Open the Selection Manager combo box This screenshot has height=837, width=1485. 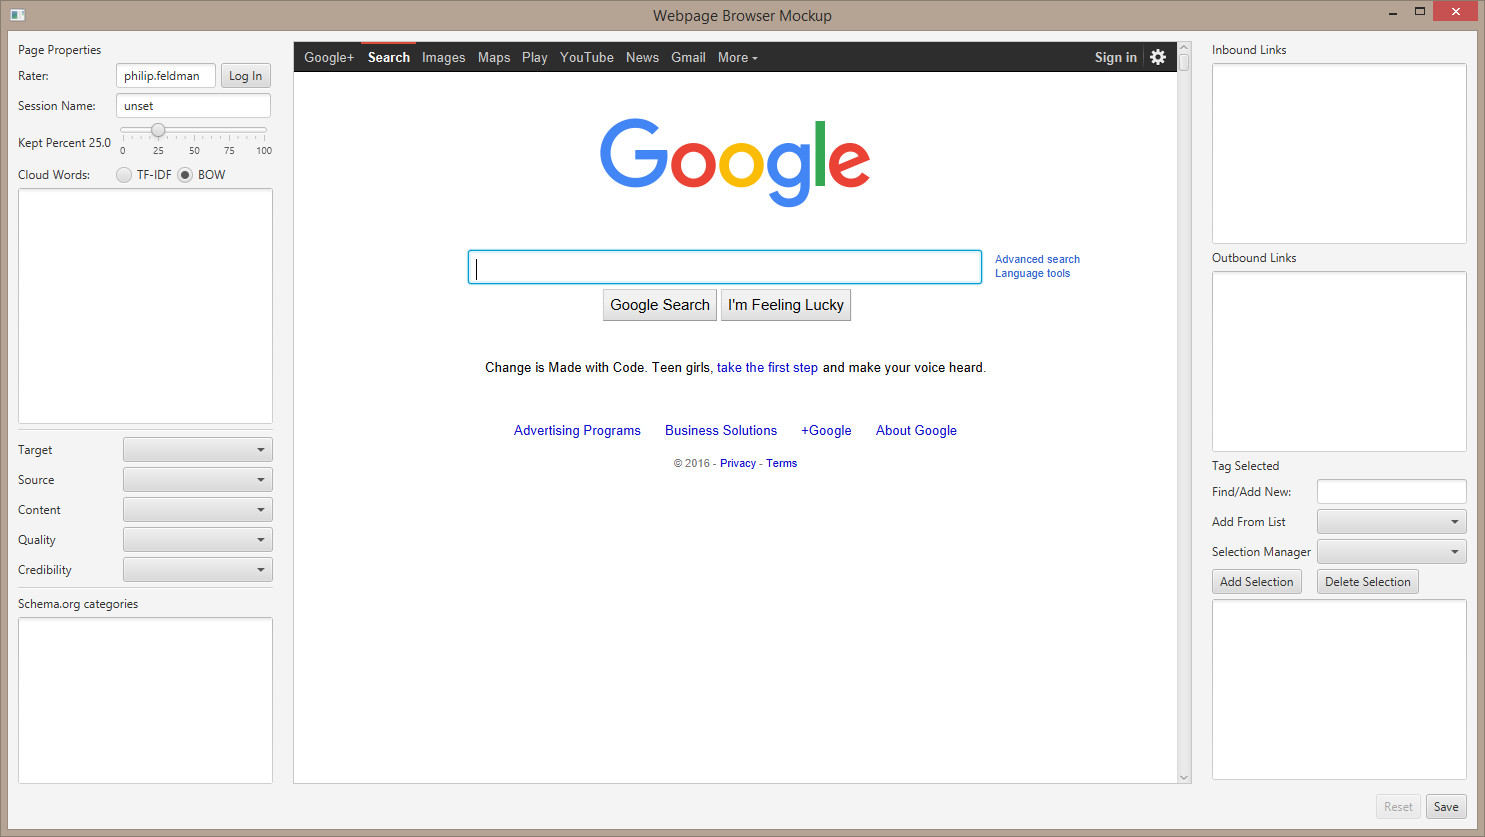point(1391,552)
